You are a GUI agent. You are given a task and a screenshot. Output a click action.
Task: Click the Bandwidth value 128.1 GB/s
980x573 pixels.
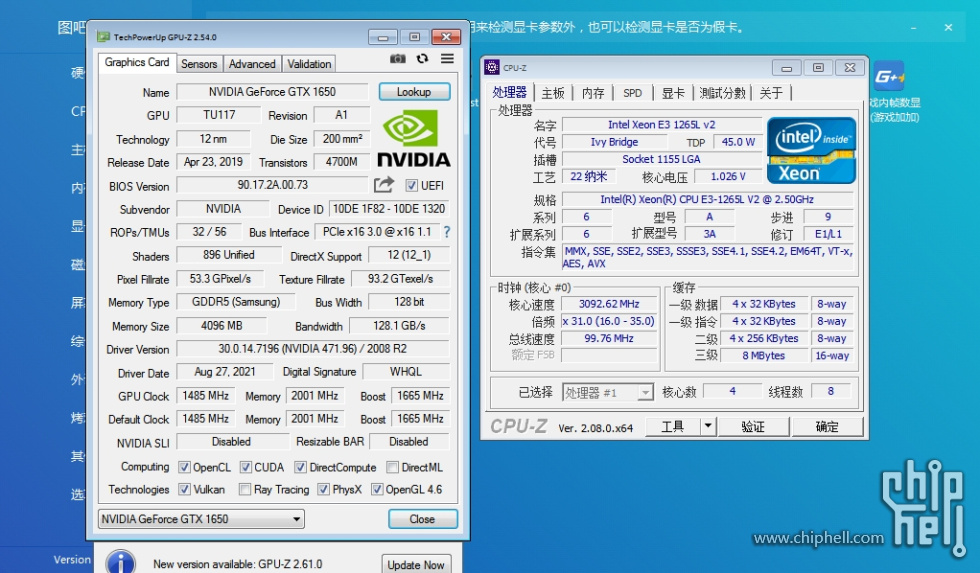tap(399, 326)
